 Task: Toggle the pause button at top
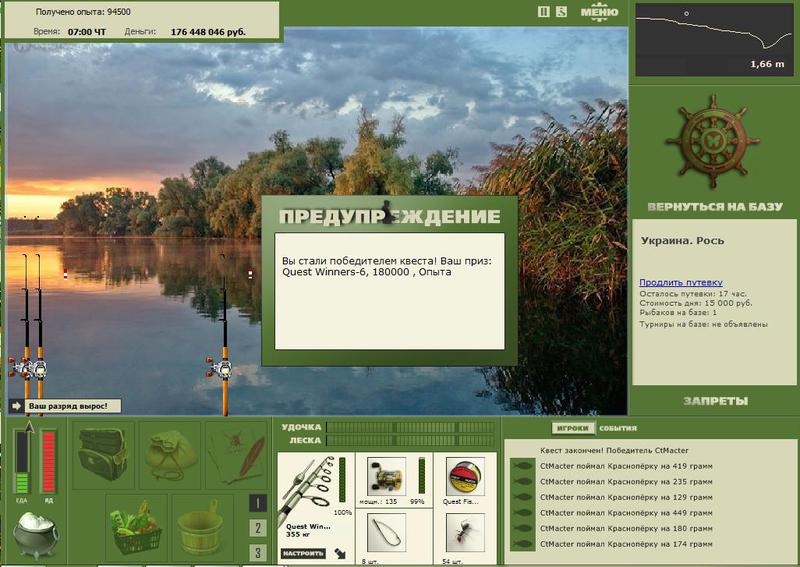pyautogui.click(x=544, y=11)
